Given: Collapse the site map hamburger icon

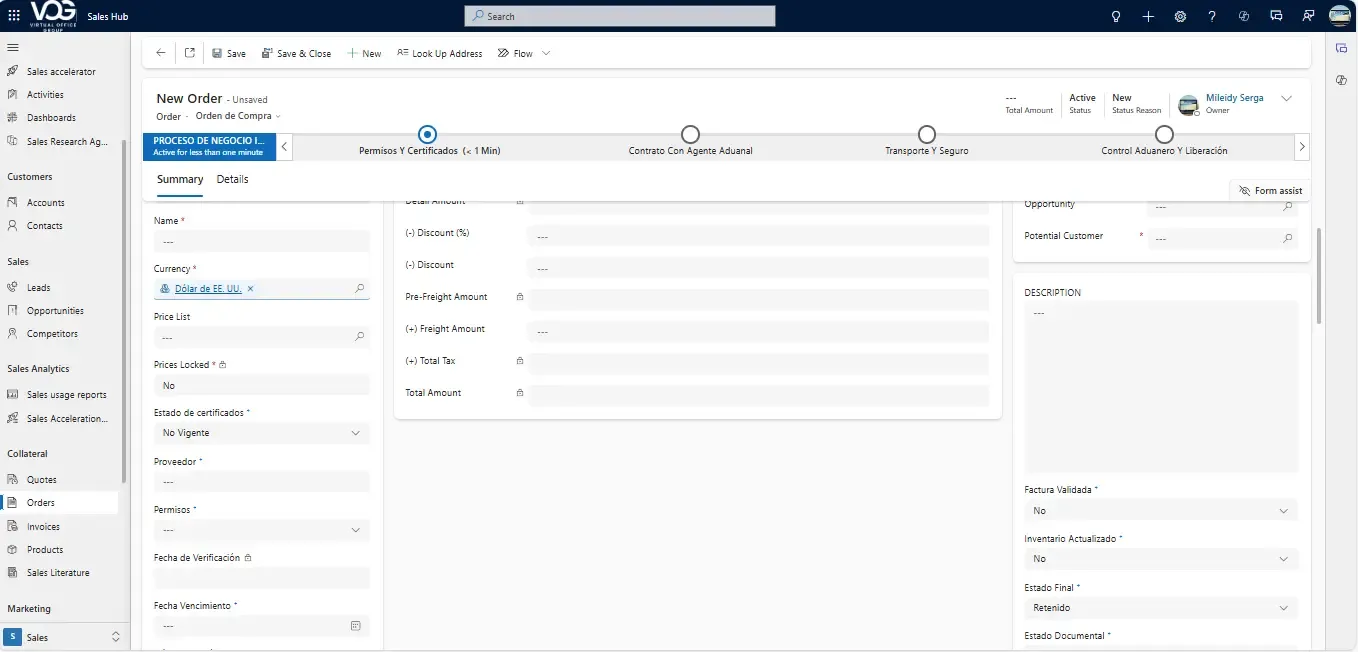Looking at the screenshot, I should (13, 47).
